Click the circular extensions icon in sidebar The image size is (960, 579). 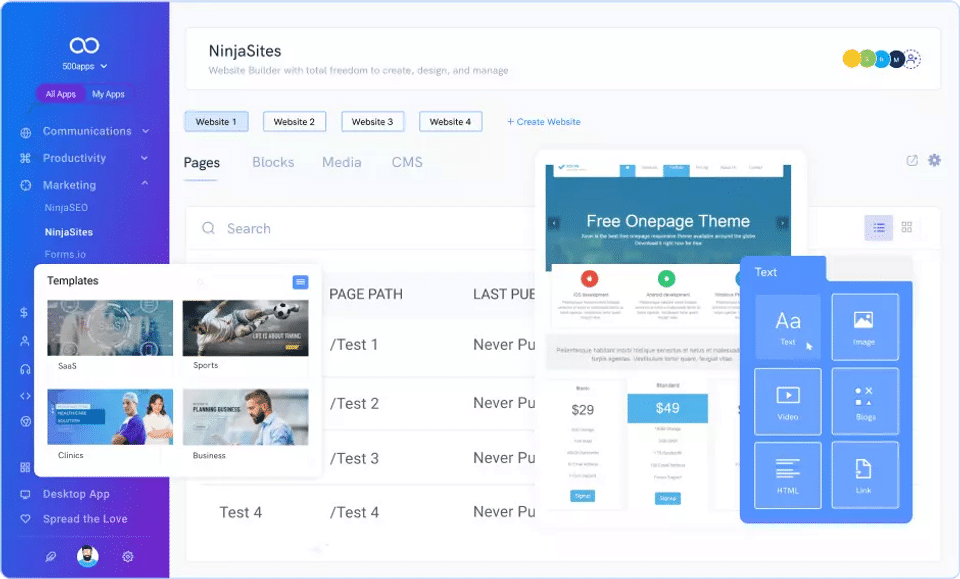[25, 421]
